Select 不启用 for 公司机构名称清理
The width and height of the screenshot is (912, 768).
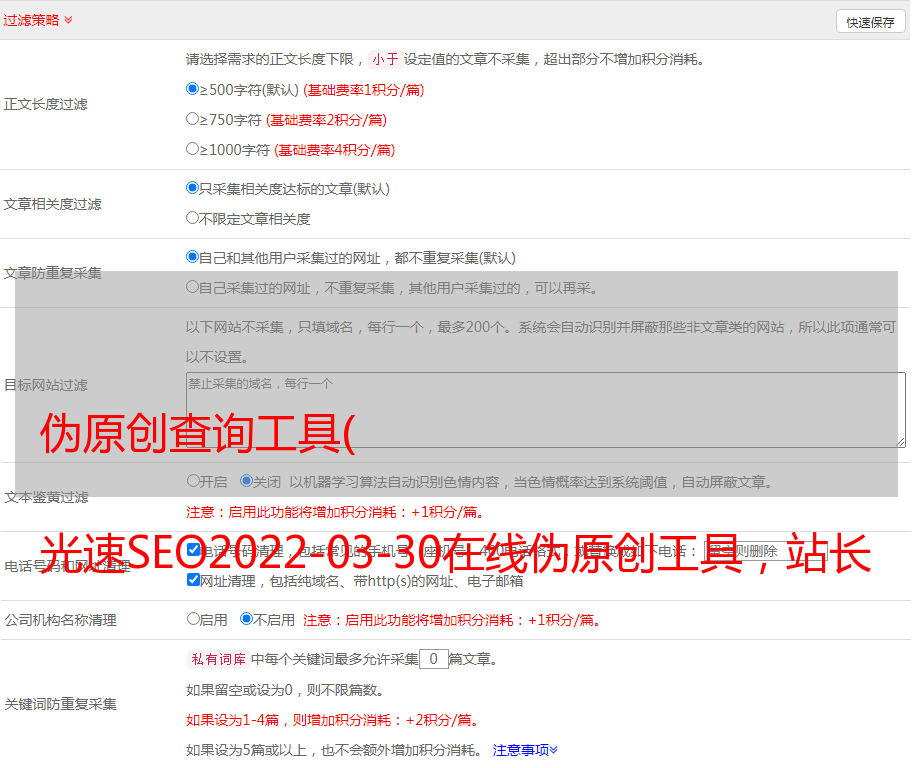[x=246, y=619]
